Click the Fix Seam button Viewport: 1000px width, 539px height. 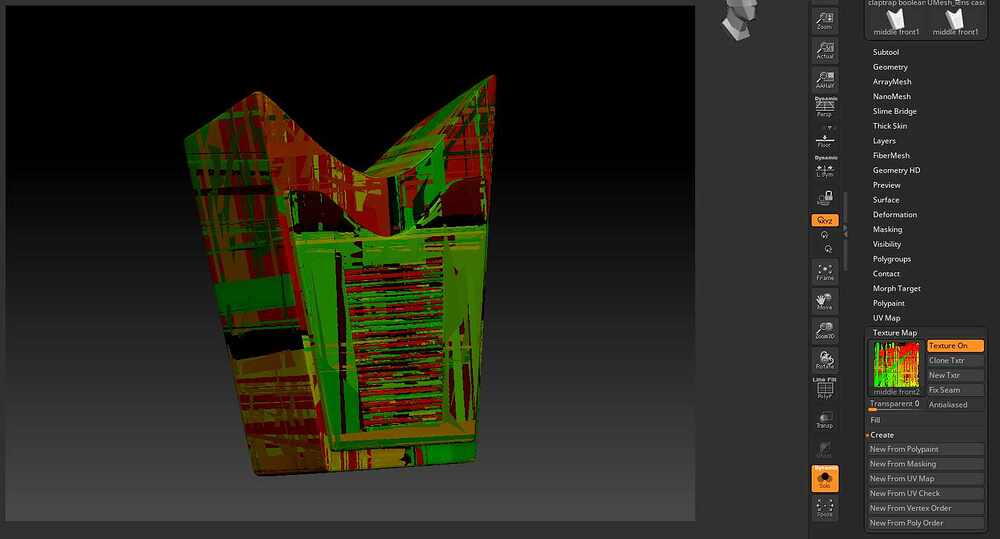pos(955,390)
